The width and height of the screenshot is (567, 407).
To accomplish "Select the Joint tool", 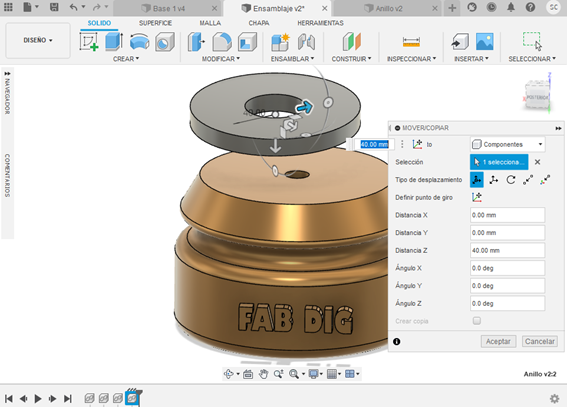I will tap(306, 42).
